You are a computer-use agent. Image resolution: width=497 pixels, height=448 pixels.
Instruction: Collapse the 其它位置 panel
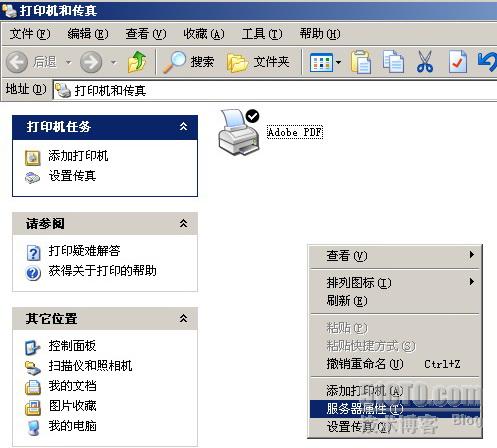point(183,318)
